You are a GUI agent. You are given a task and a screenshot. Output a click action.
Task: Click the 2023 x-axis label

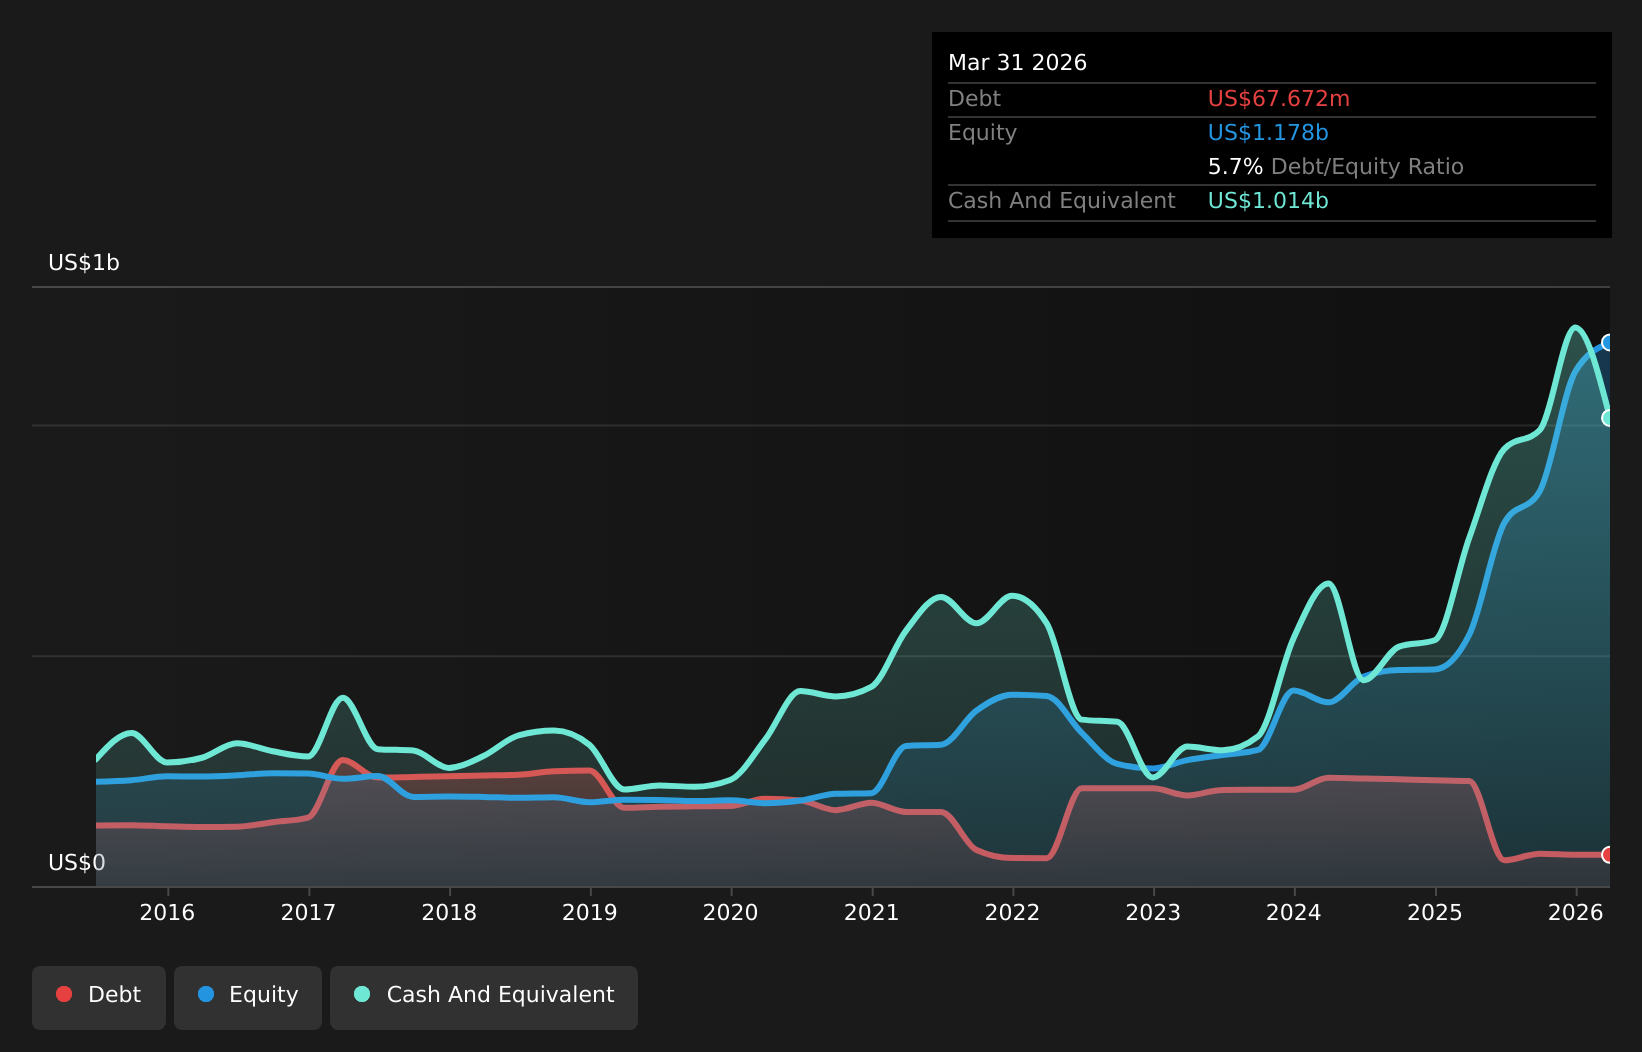(x=1153, y=912)
